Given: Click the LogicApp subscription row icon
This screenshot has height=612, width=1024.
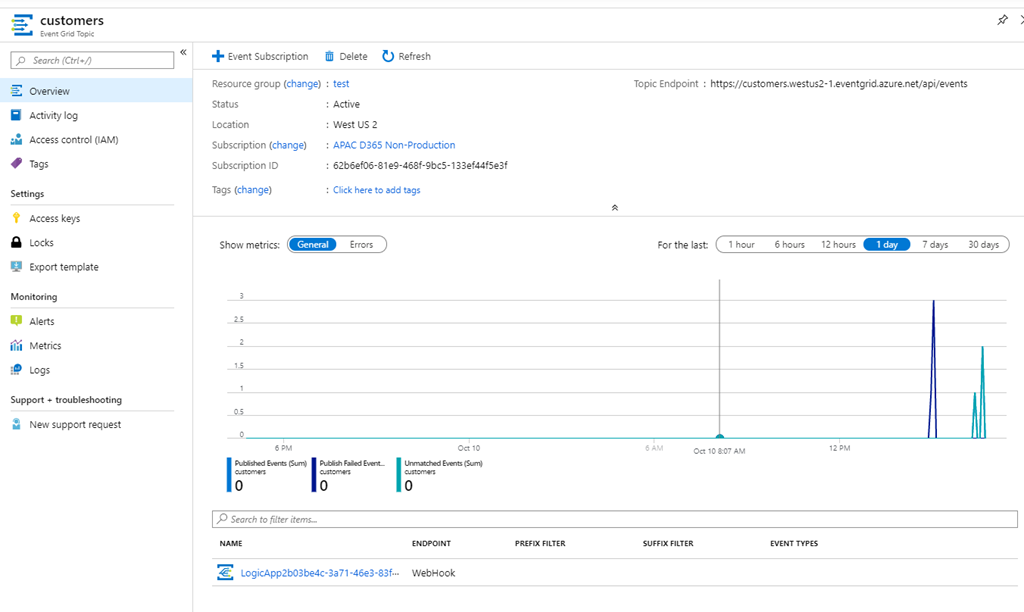Looking at the screenshot, I should point(225,573).
